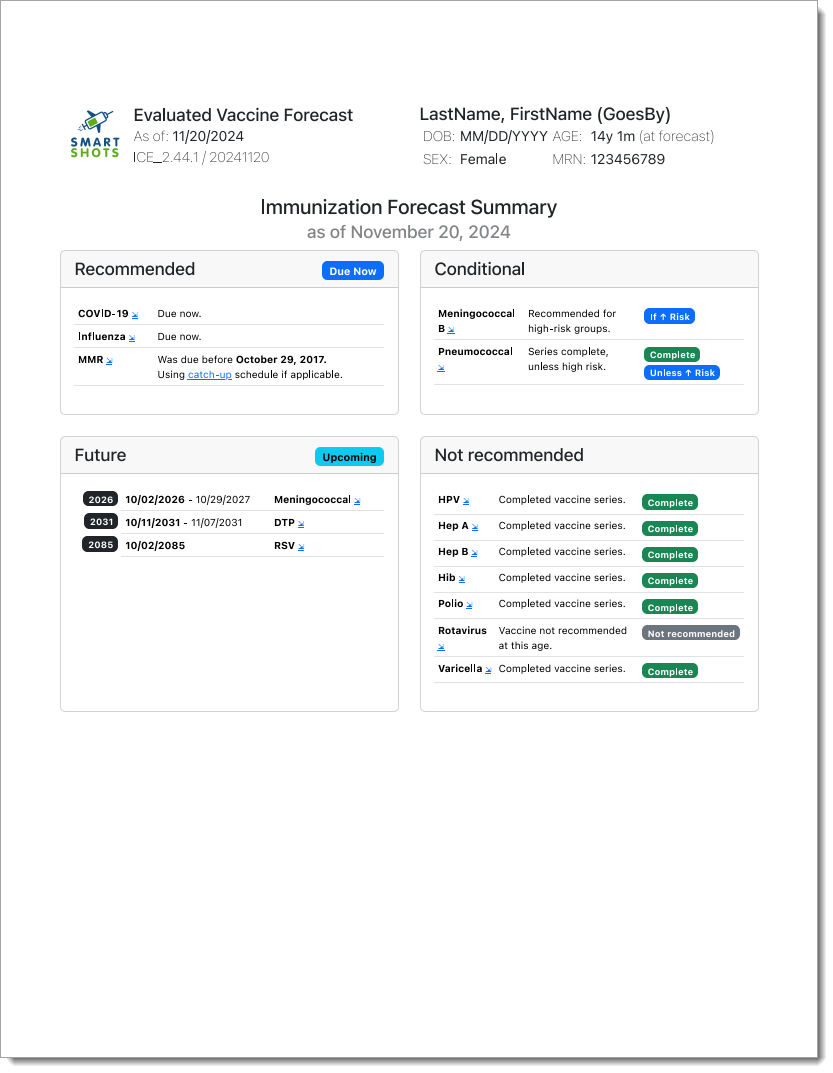Click the link icon next to MMR
Viewport: 833px width, 1073px height.
pos(109,362)
